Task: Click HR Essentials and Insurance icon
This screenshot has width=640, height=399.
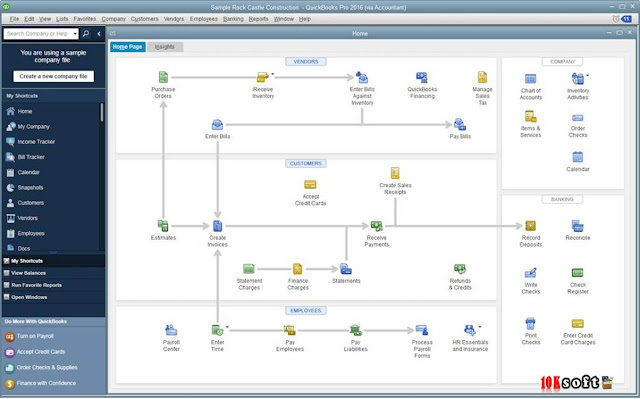Action: [x=470, y=330]
